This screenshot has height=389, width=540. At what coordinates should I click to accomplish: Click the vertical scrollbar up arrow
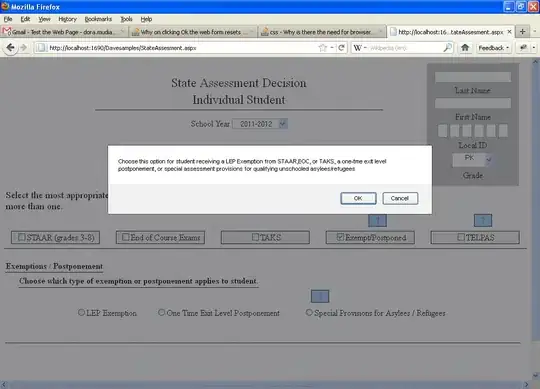[x=536, y=62]
